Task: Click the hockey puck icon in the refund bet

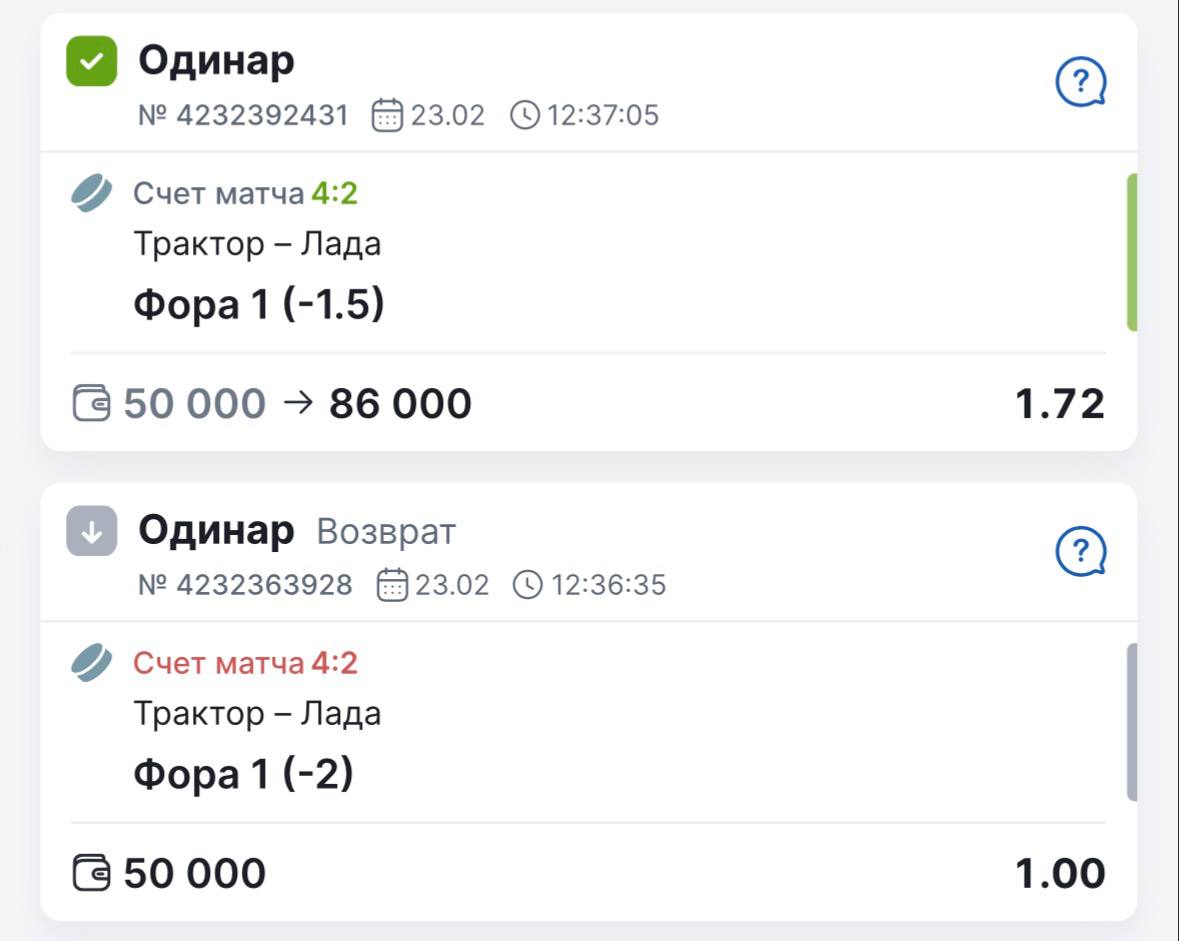Action: coord(92,663)
